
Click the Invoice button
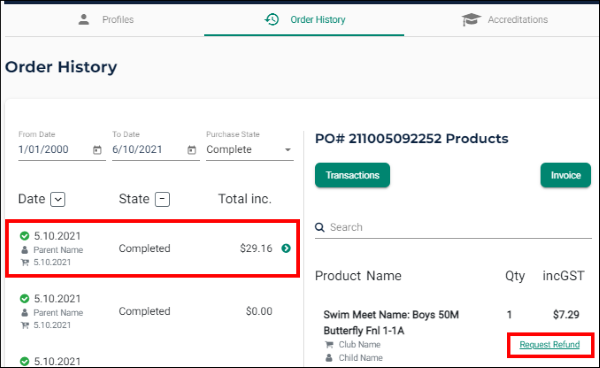coord(566,175)
